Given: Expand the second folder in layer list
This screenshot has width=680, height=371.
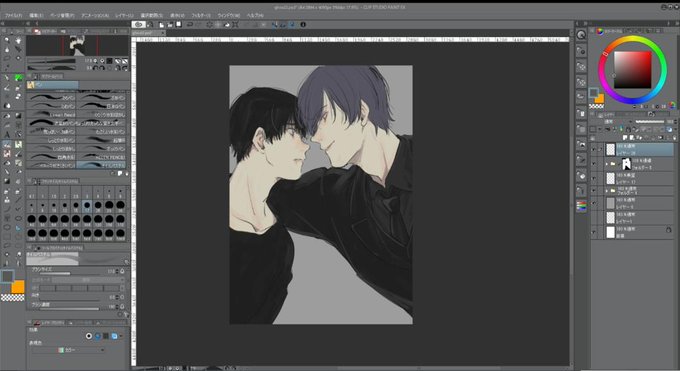Looking at the screenshot, I should click(607, 191).
